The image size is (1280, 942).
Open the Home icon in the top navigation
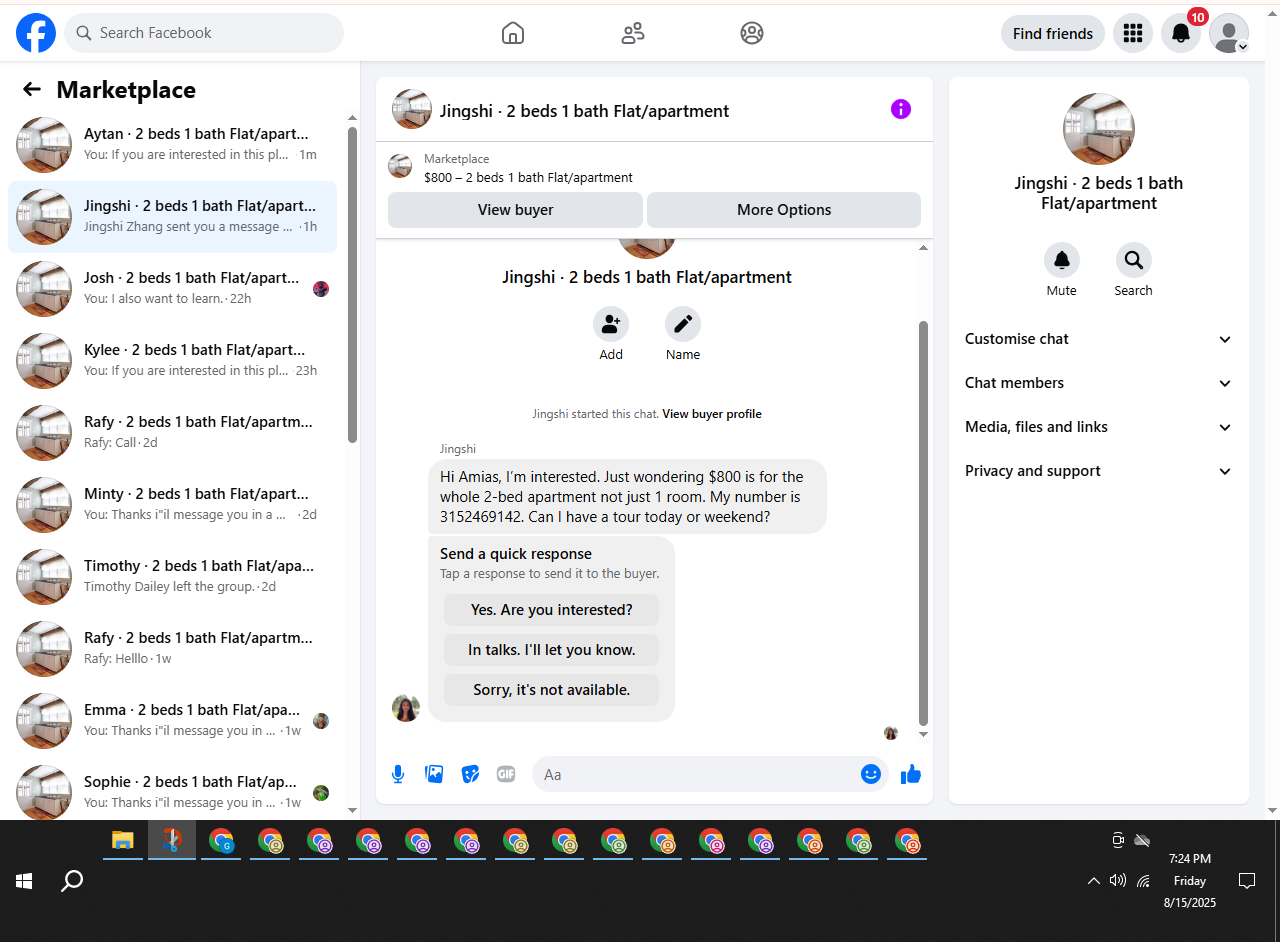click(x=512, y=33)
